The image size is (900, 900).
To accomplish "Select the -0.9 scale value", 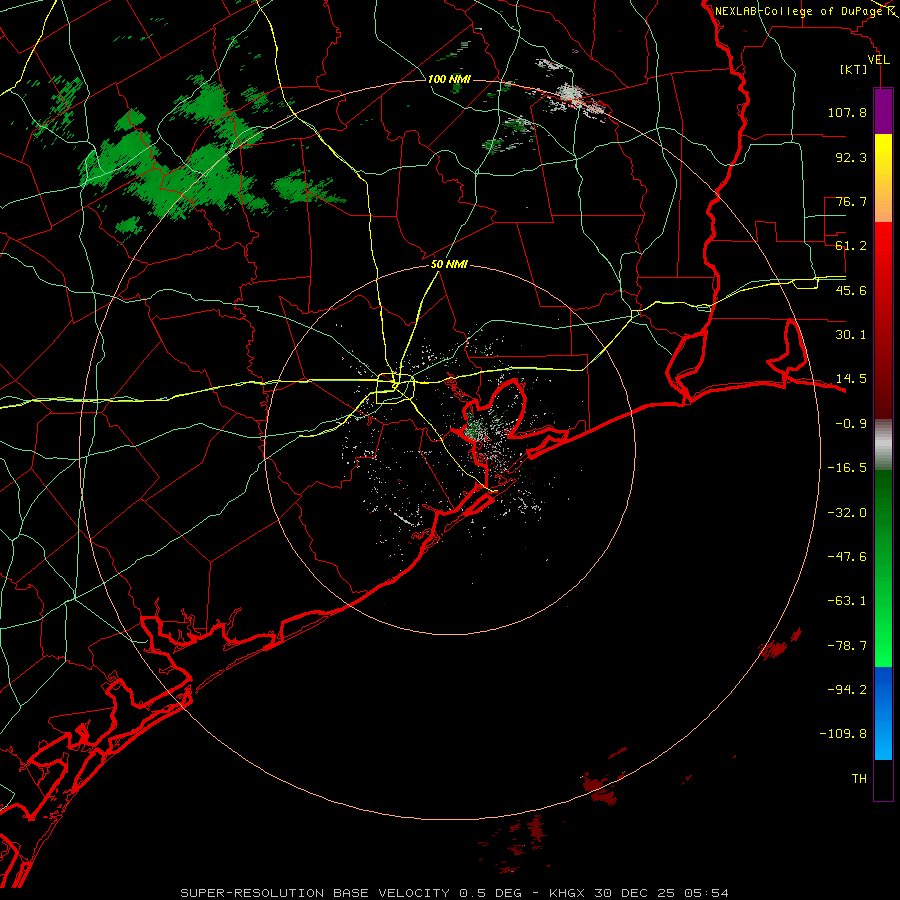I will pyautogui.click(x=851, y=424).
